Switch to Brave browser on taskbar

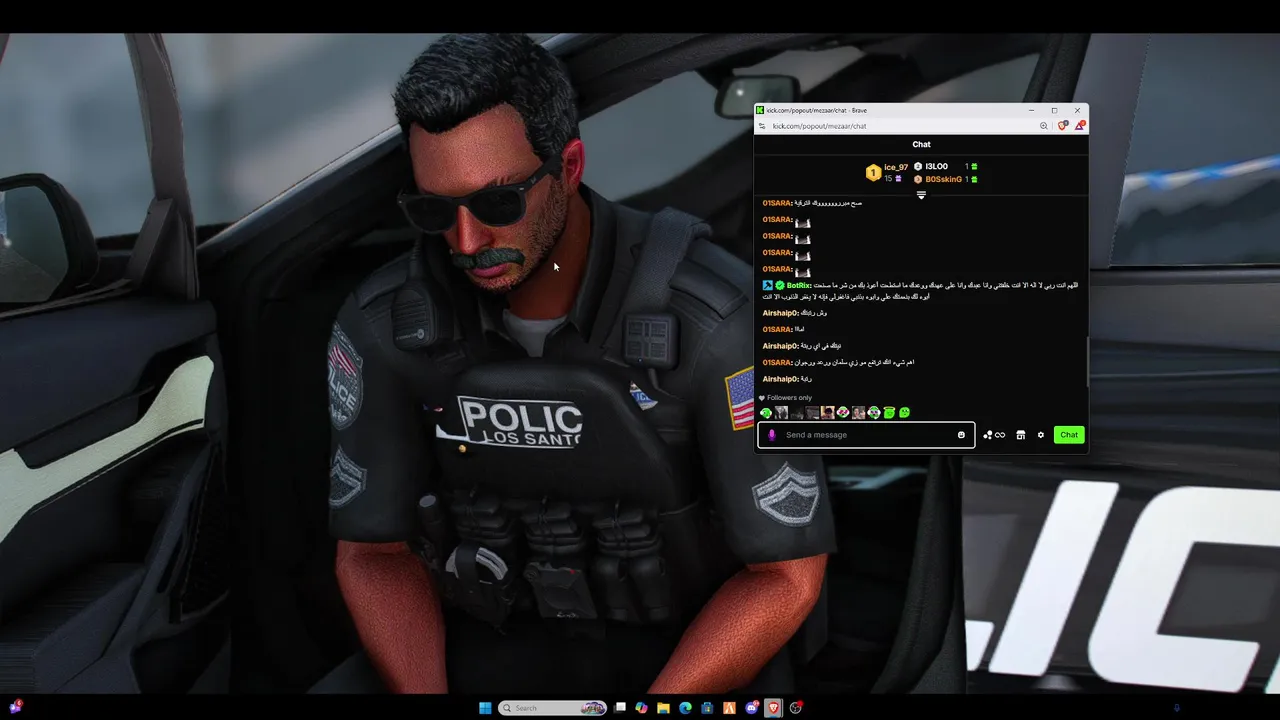(774, 708)
